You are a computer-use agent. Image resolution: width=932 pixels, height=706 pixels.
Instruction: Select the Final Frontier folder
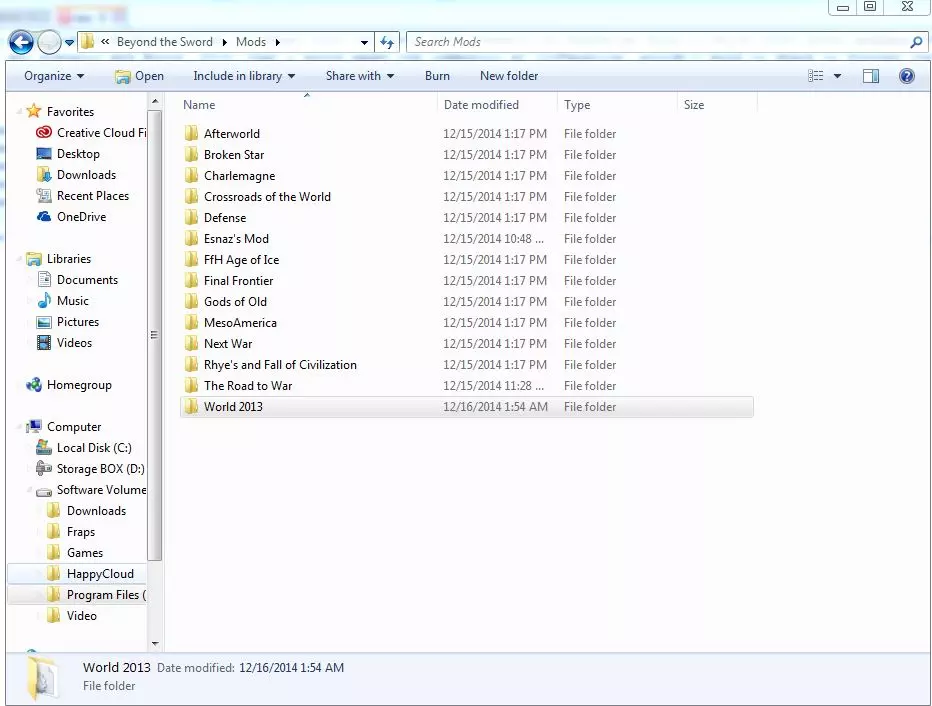pos(238,280)
